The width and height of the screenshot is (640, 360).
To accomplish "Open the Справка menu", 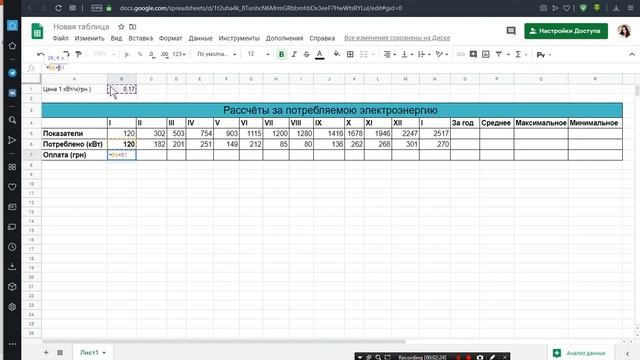I will (322, 38).
